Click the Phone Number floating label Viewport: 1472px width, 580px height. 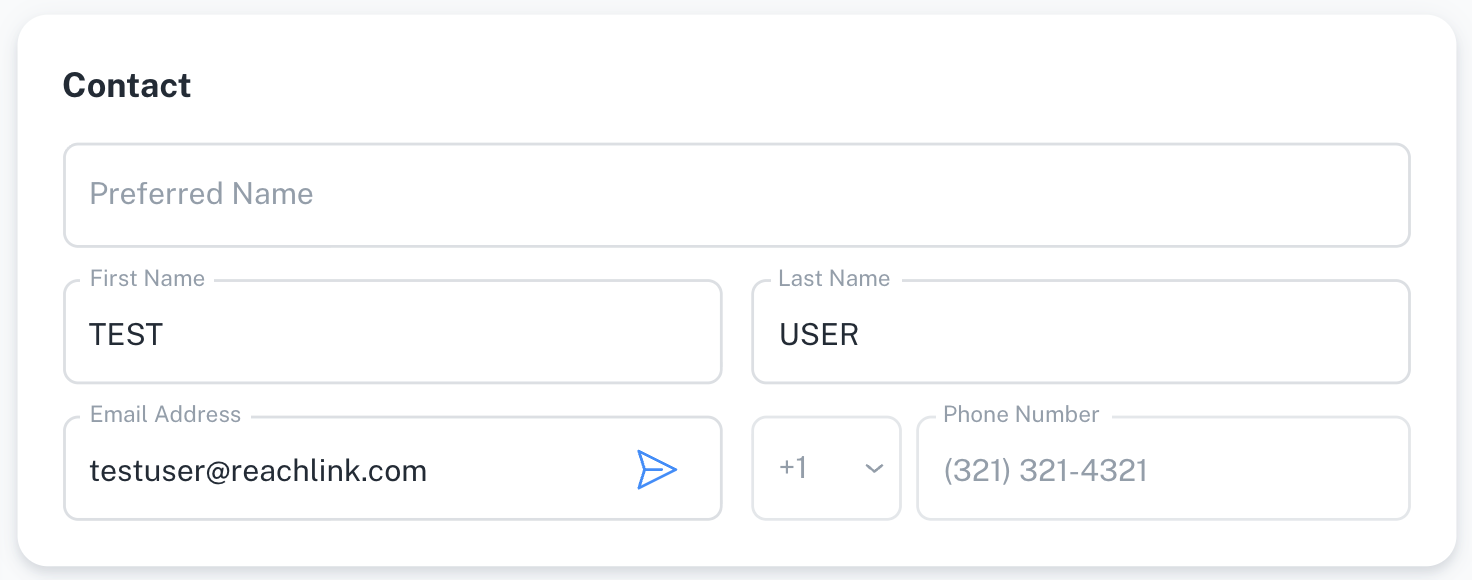(x=1021, y=415)
